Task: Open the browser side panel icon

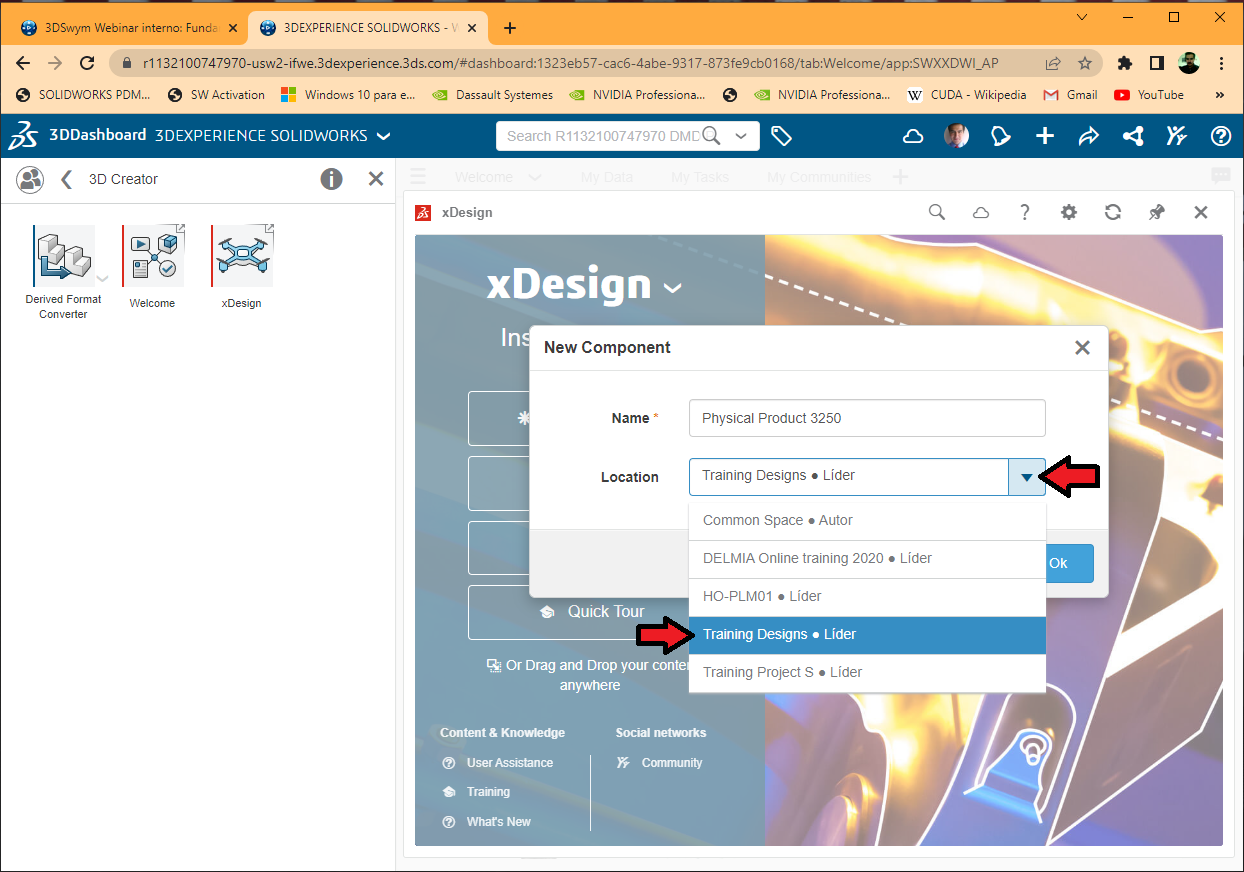Action: click(1156, 63)
